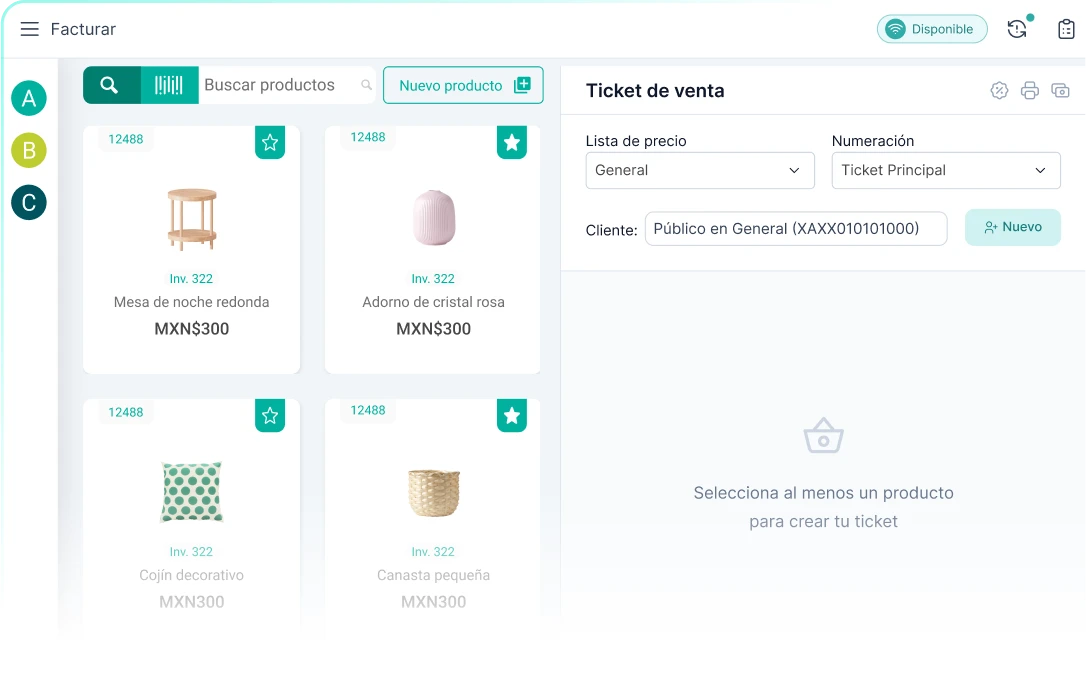
Task: Switch to the B circle in sidebar
Action: [x=29, y=150]
